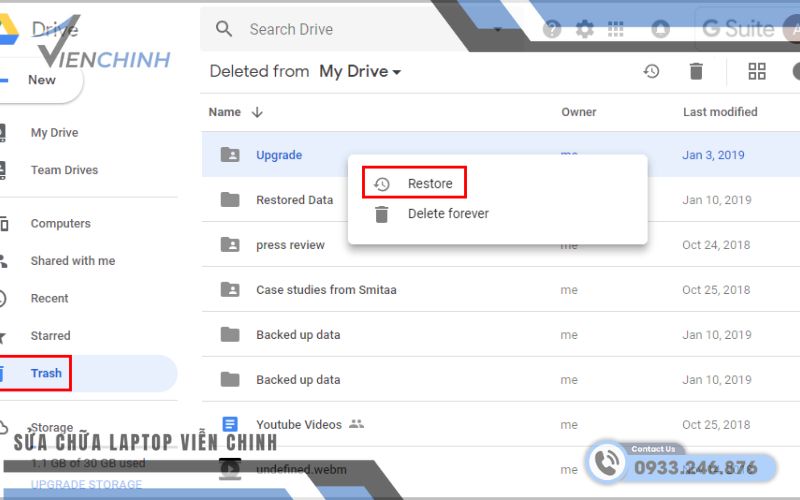Open My Drive in the sidebar
The image size is (800, 500).
tap(54, 133)
